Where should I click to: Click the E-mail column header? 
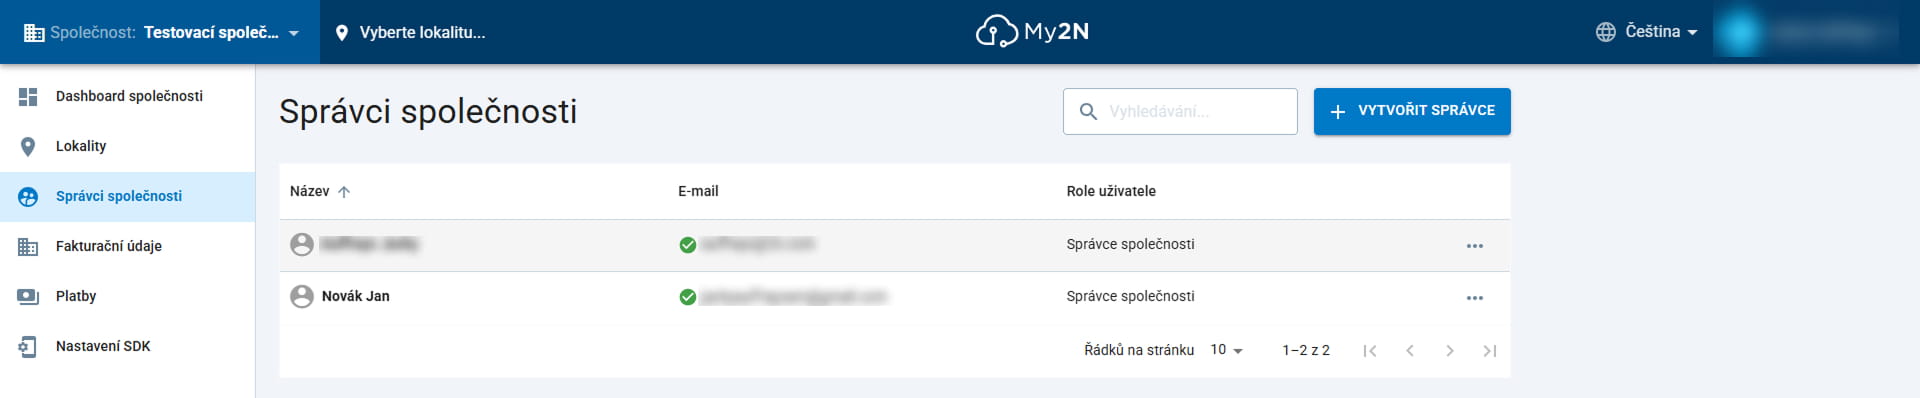[x=698, y=191]
